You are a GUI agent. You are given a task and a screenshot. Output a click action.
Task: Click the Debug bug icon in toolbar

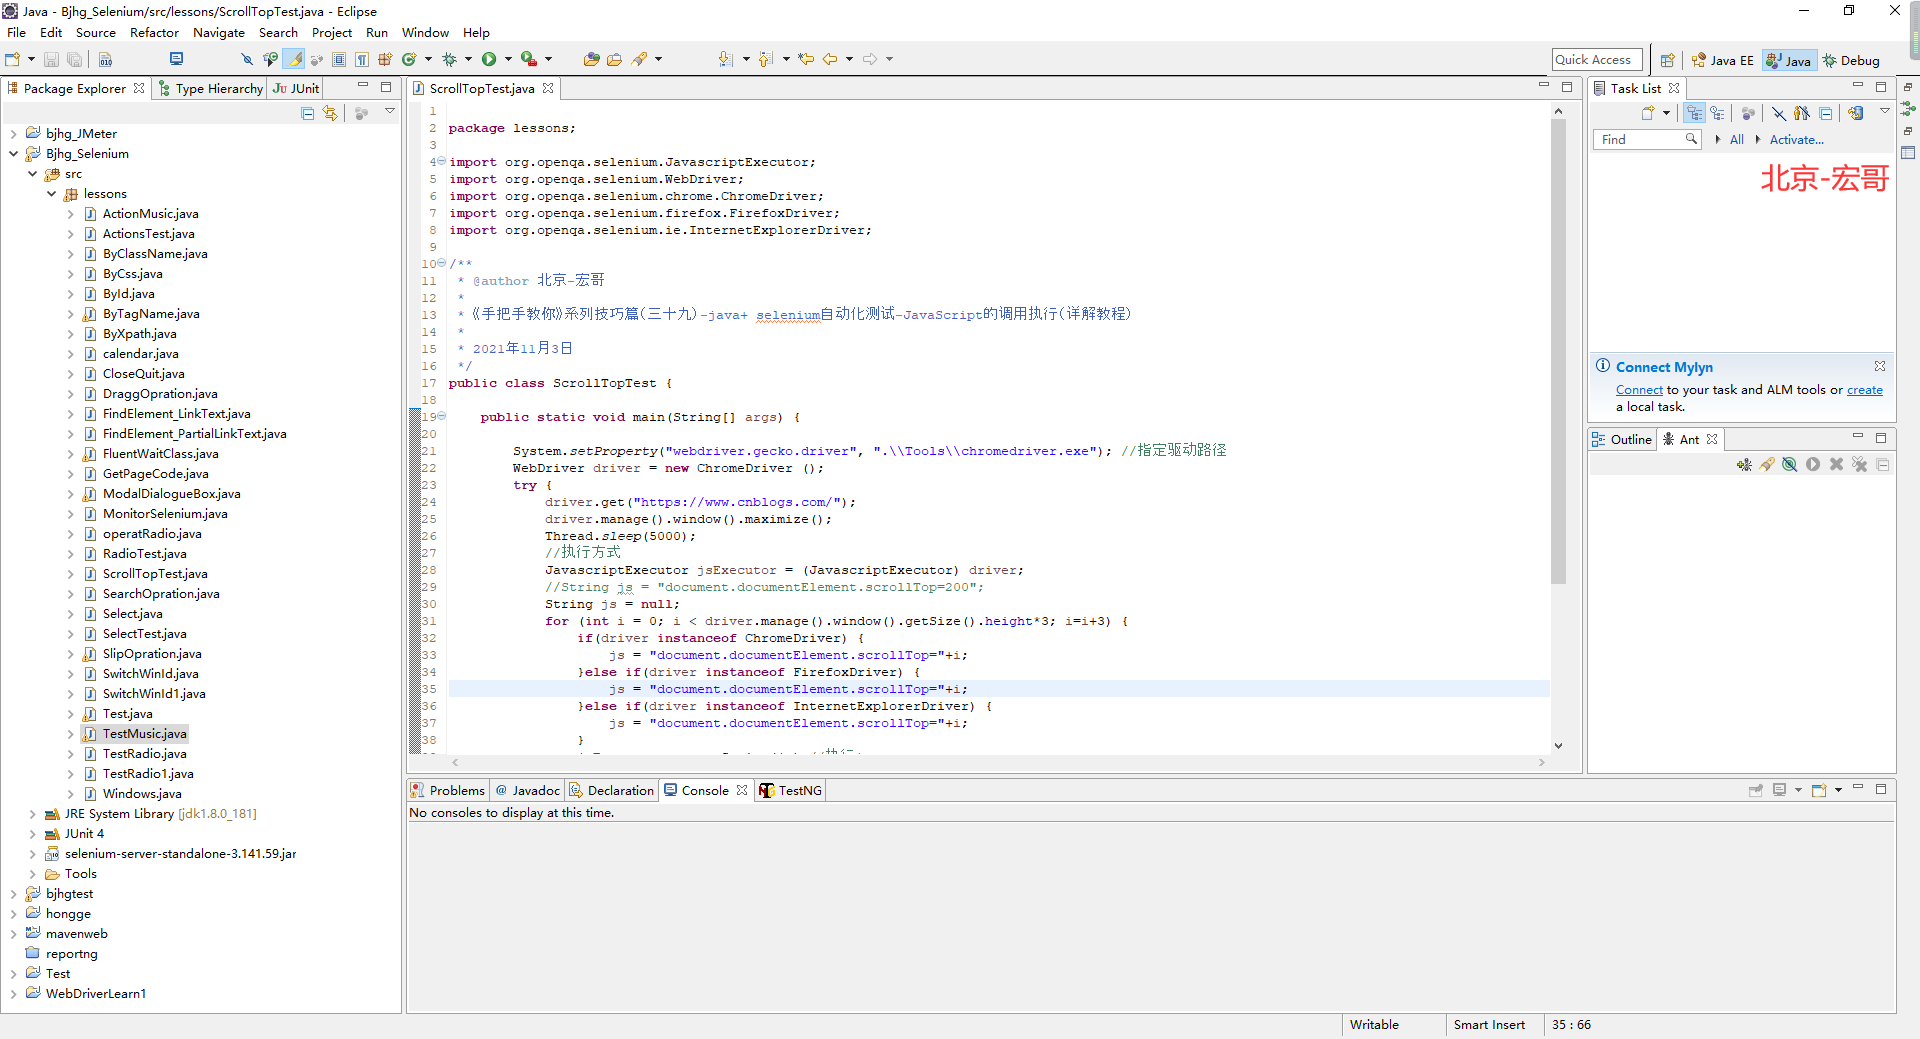click(x=449, y=60)
